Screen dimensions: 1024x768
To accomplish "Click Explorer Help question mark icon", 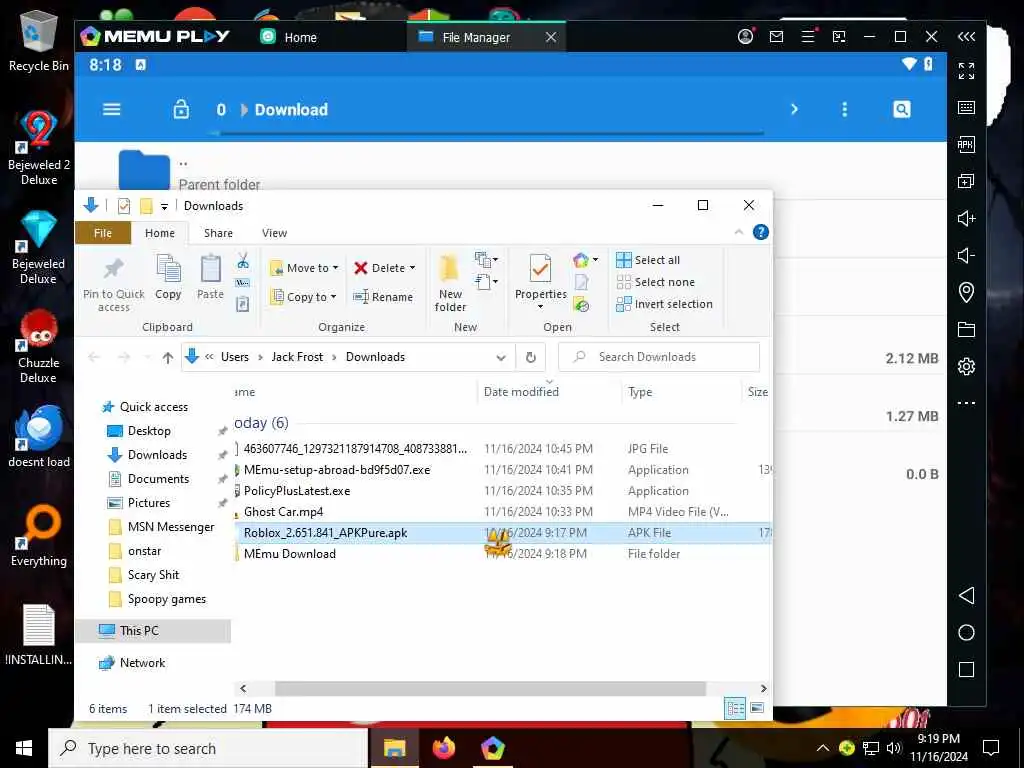I will click(x=760, y=232).
